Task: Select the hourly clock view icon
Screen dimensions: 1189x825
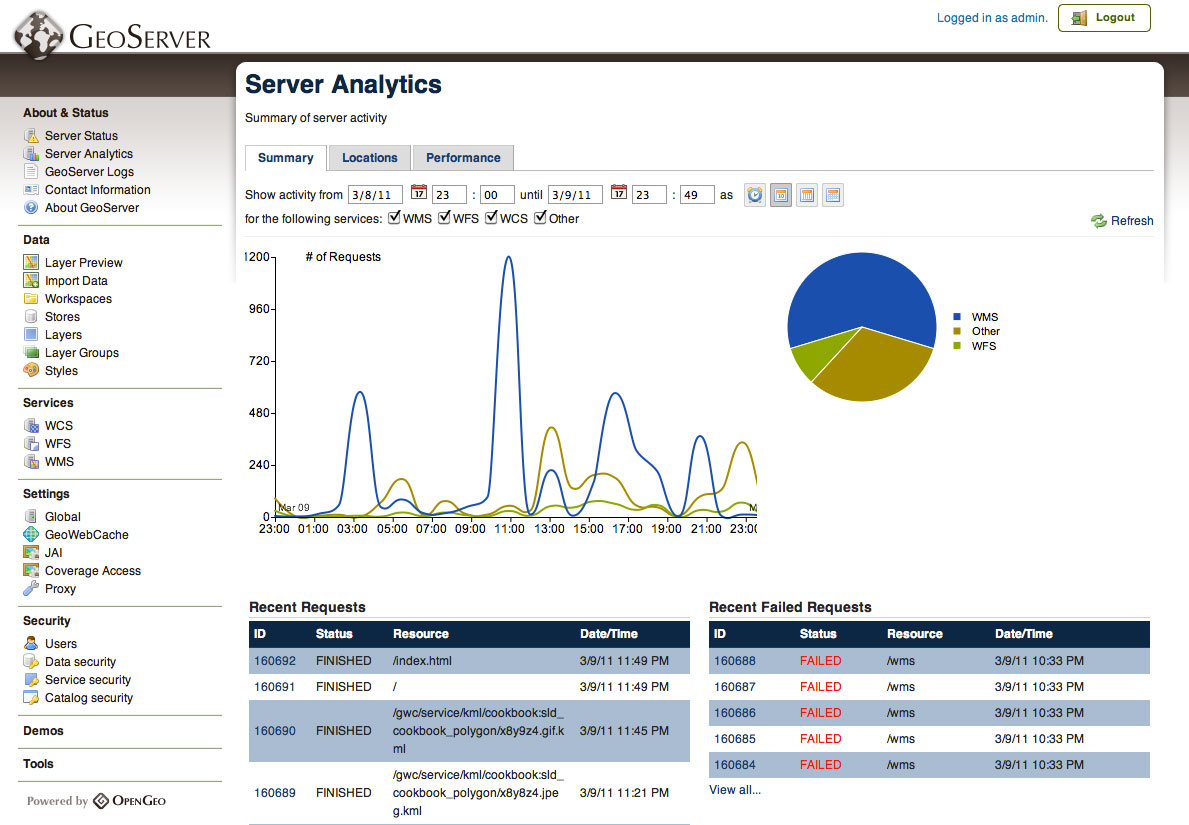Action: (755, 195)
